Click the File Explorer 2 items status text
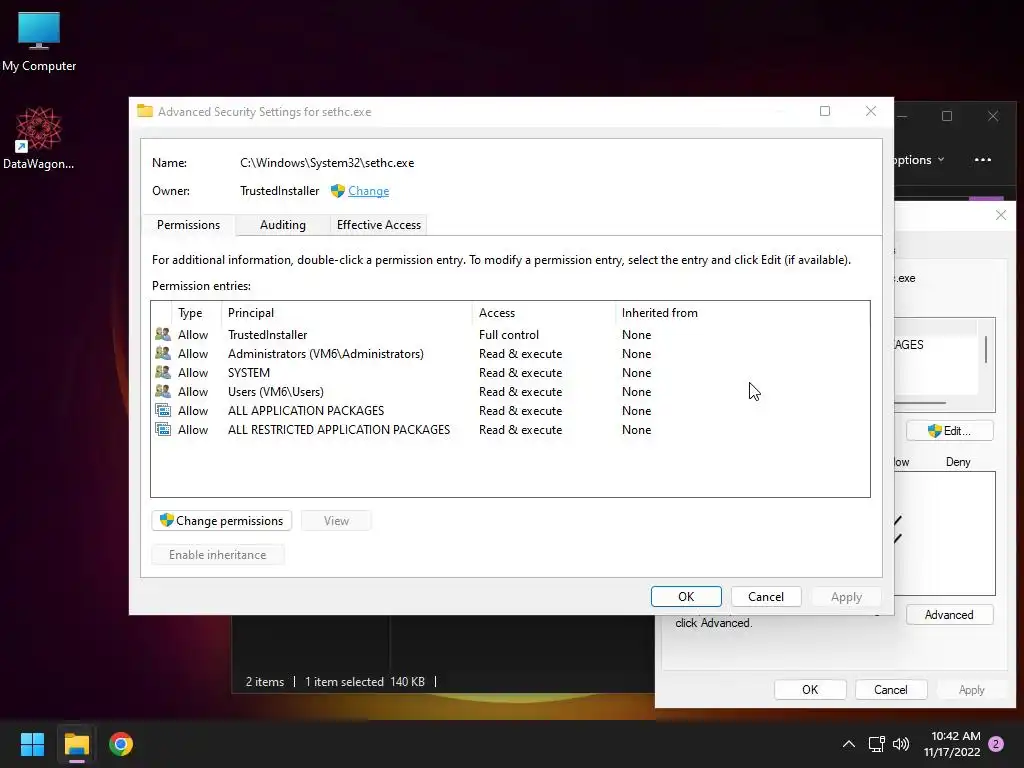The height and width of the screenshot is (768, 1024). (x=264, y=681)
